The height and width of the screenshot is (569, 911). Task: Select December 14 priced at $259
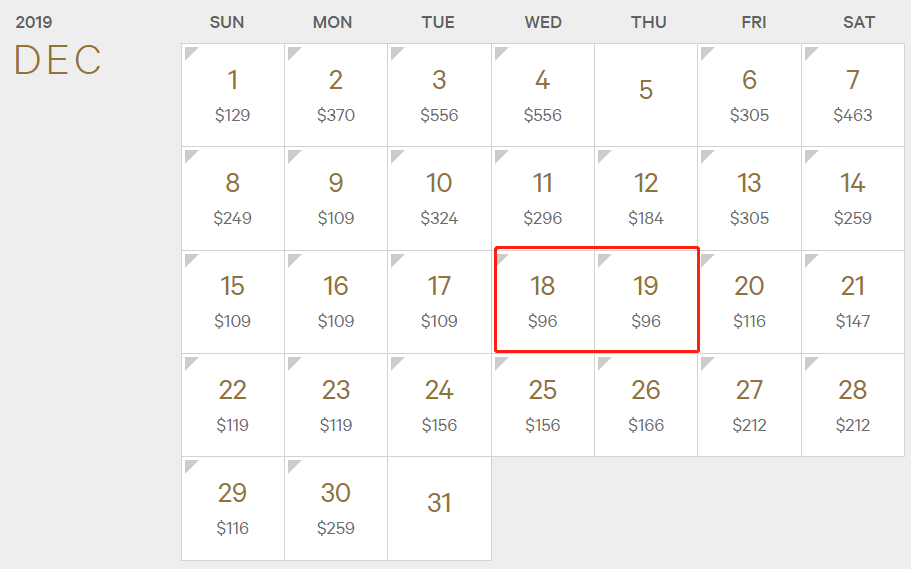853,199
